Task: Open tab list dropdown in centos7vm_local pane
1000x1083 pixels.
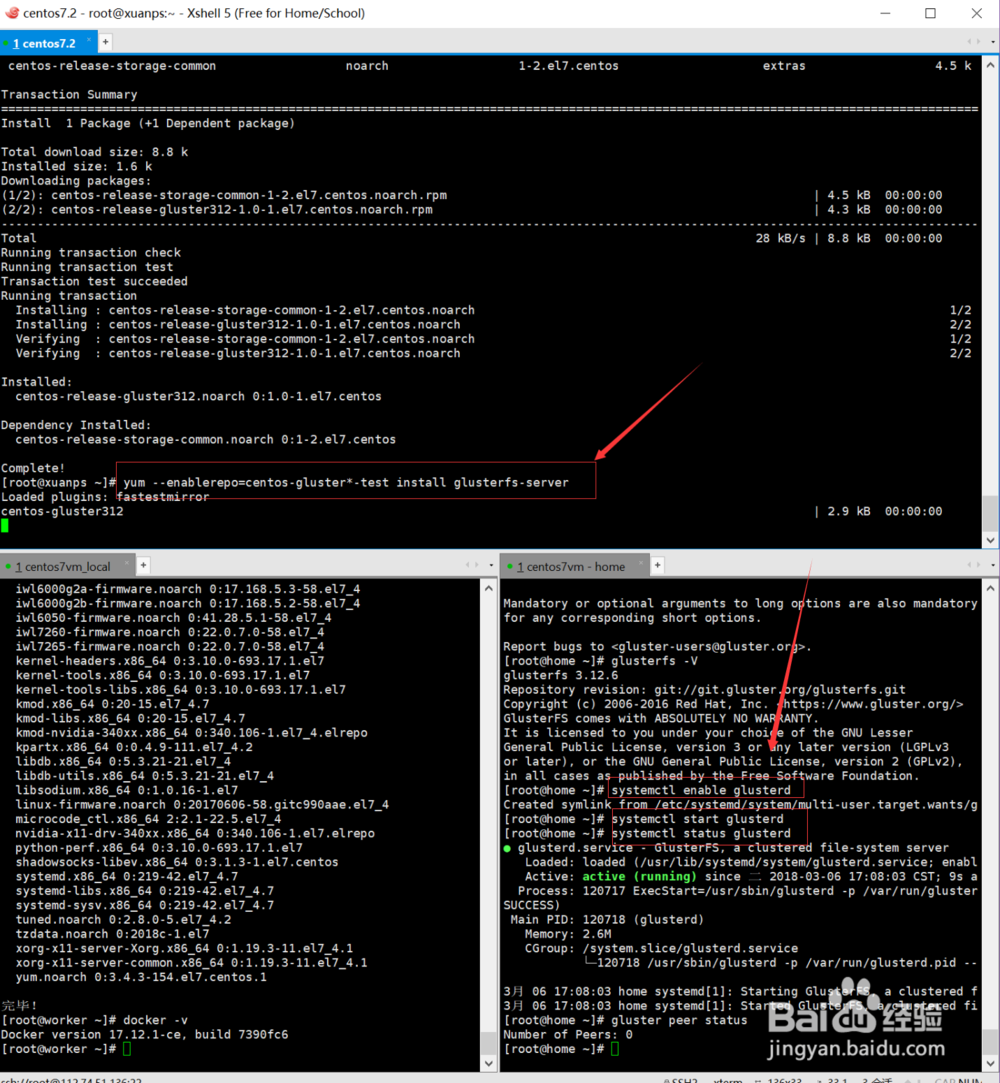Action: point(491,565)
